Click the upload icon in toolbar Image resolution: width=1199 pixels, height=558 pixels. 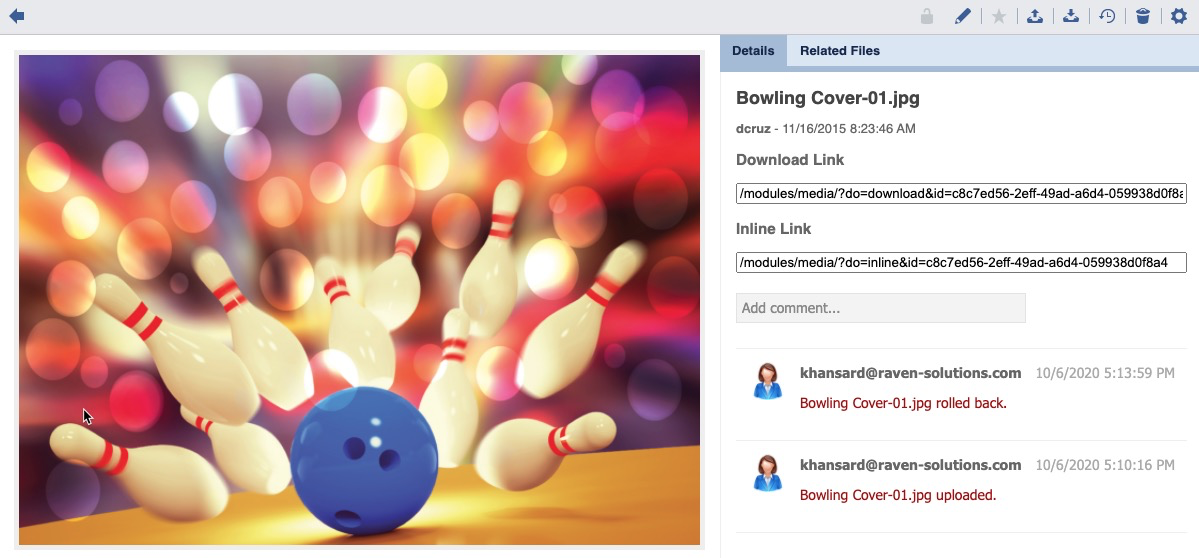coord(1035,16)
